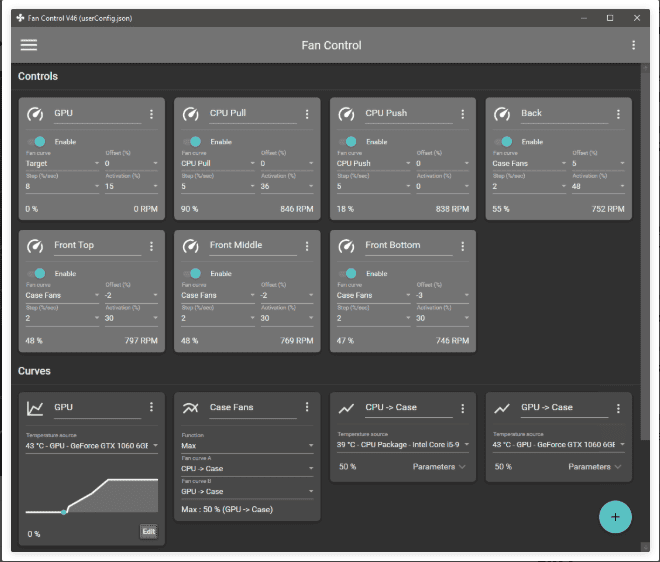Open the temperature source dropdown on the GPU curve card
Screen dimensions: 660x562
91,445
